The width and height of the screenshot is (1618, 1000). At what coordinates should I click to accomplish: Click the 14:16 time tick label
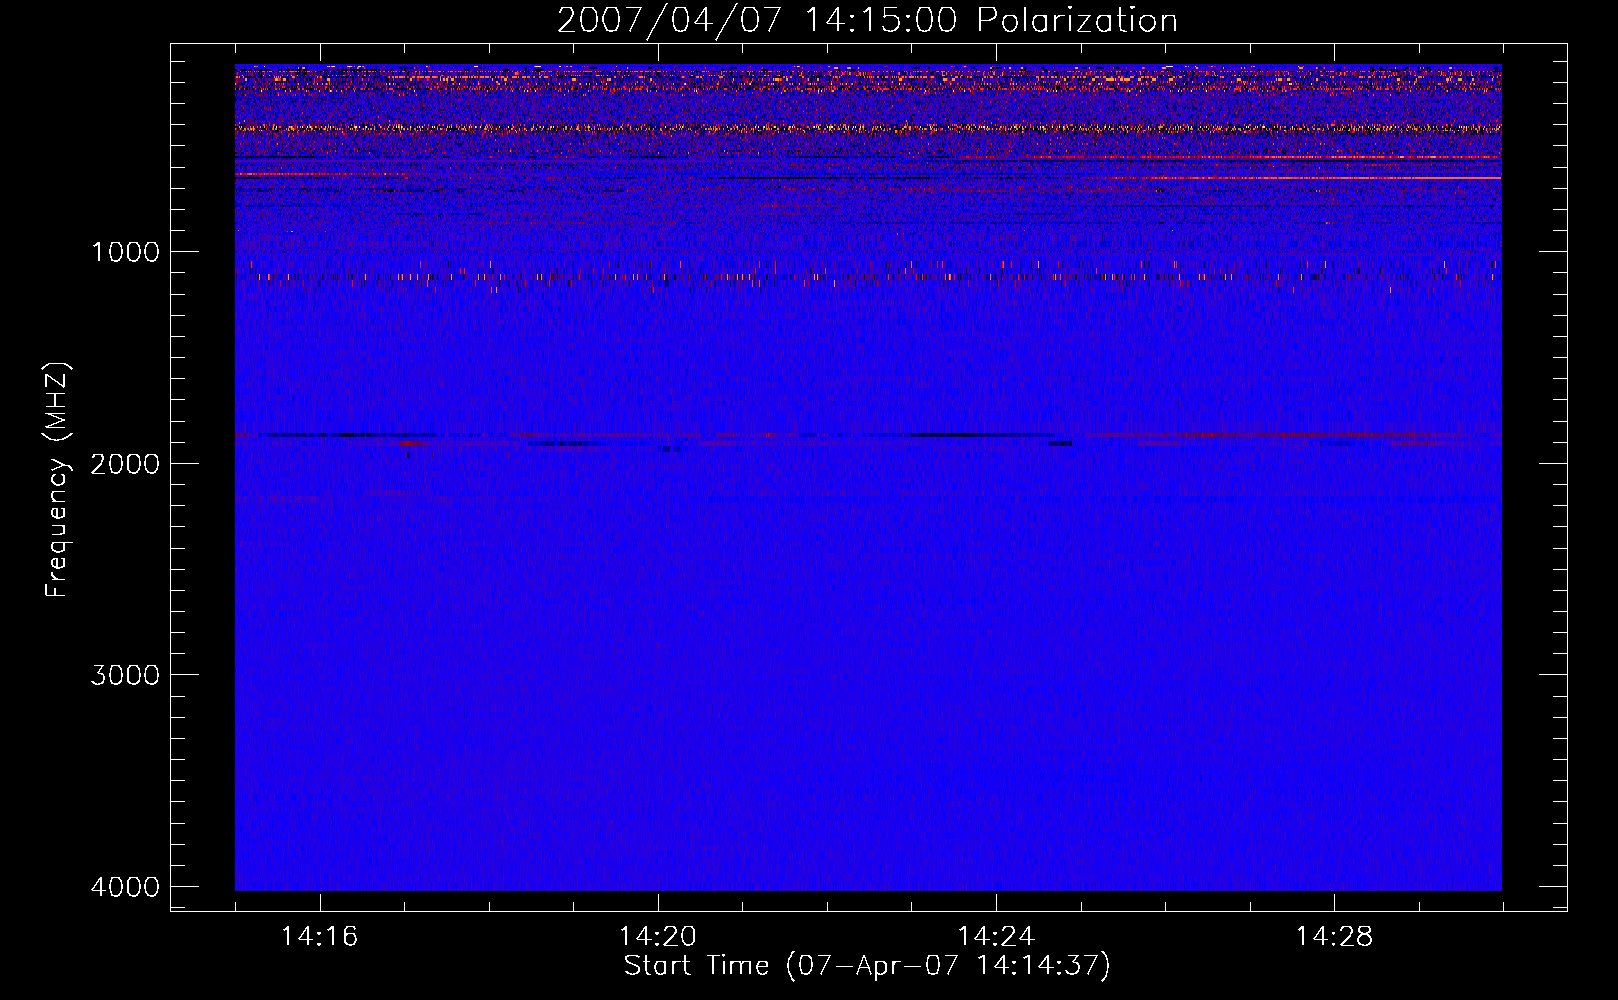pyautogui.click(x=320, y=937)
